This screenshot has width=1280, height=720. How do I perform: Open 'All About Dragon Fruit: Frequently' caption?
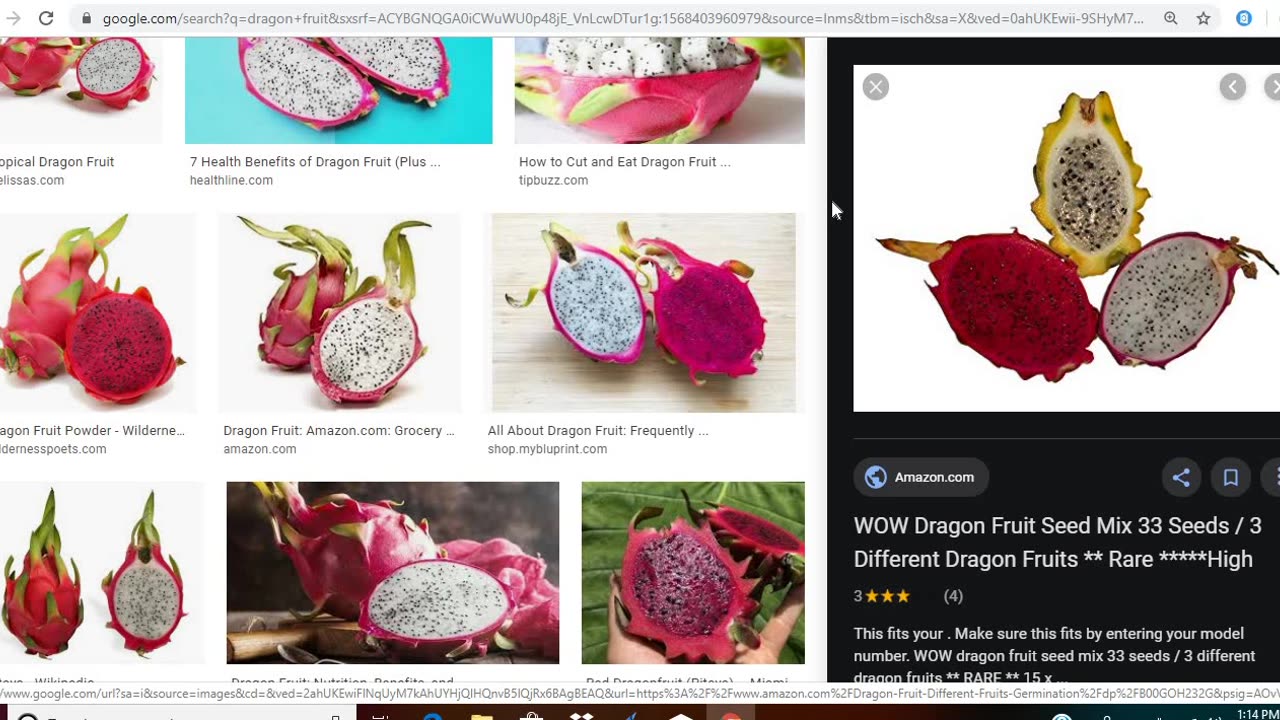[x=598, y=431]
